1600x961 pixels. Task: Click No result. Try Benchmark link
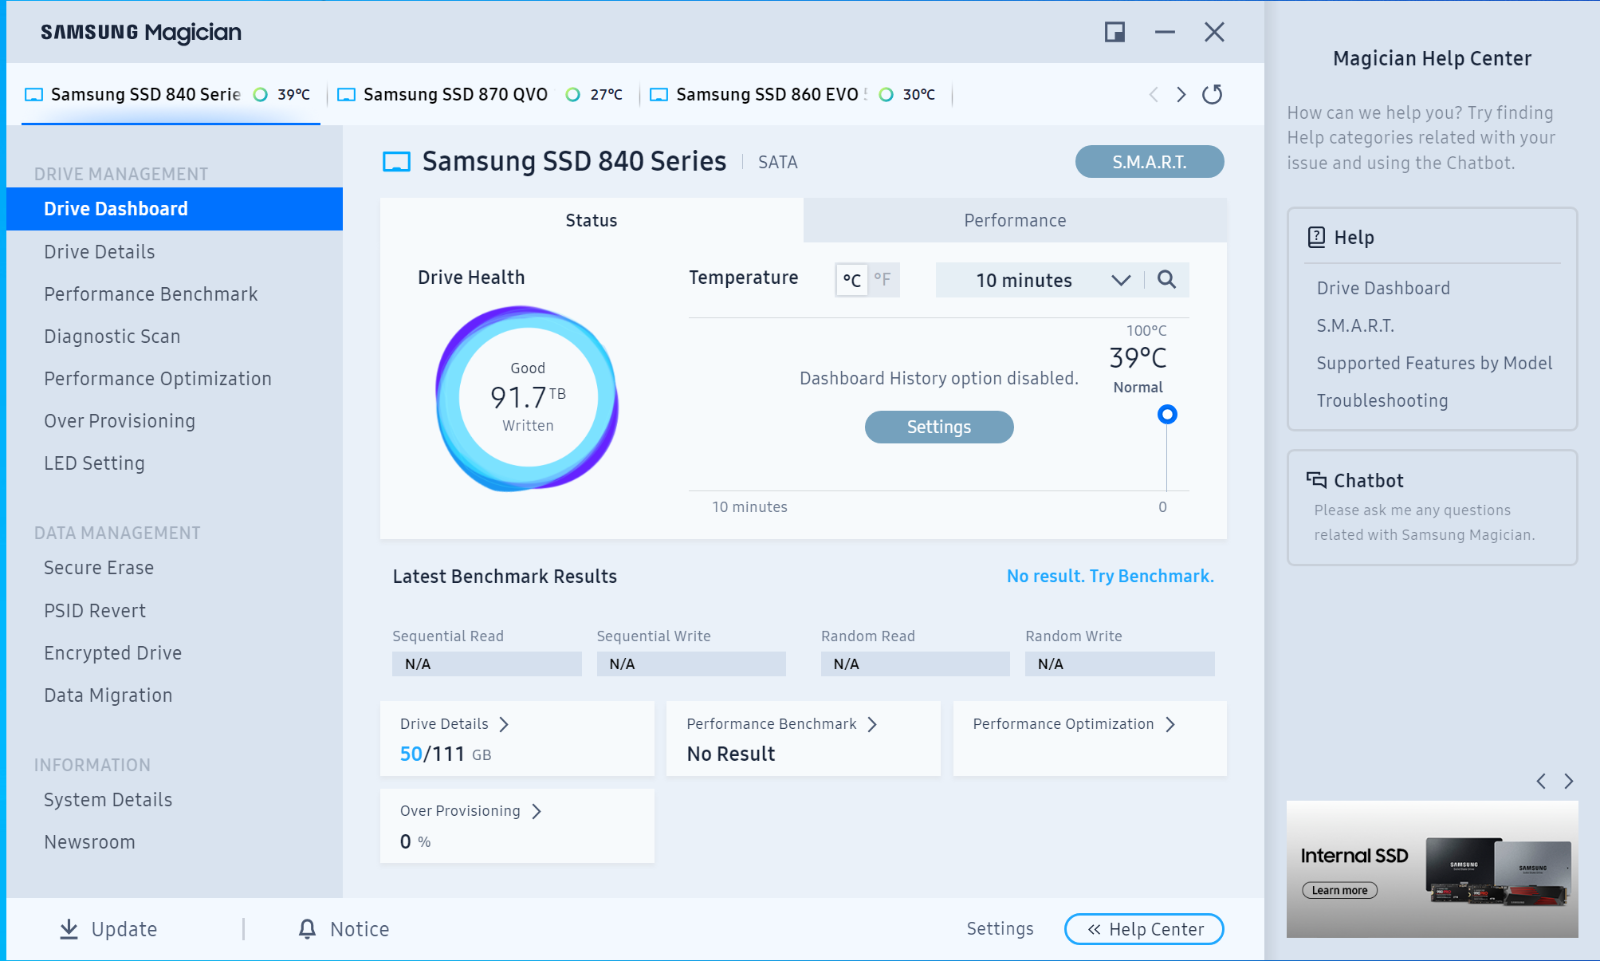(x=1110, y=576)
